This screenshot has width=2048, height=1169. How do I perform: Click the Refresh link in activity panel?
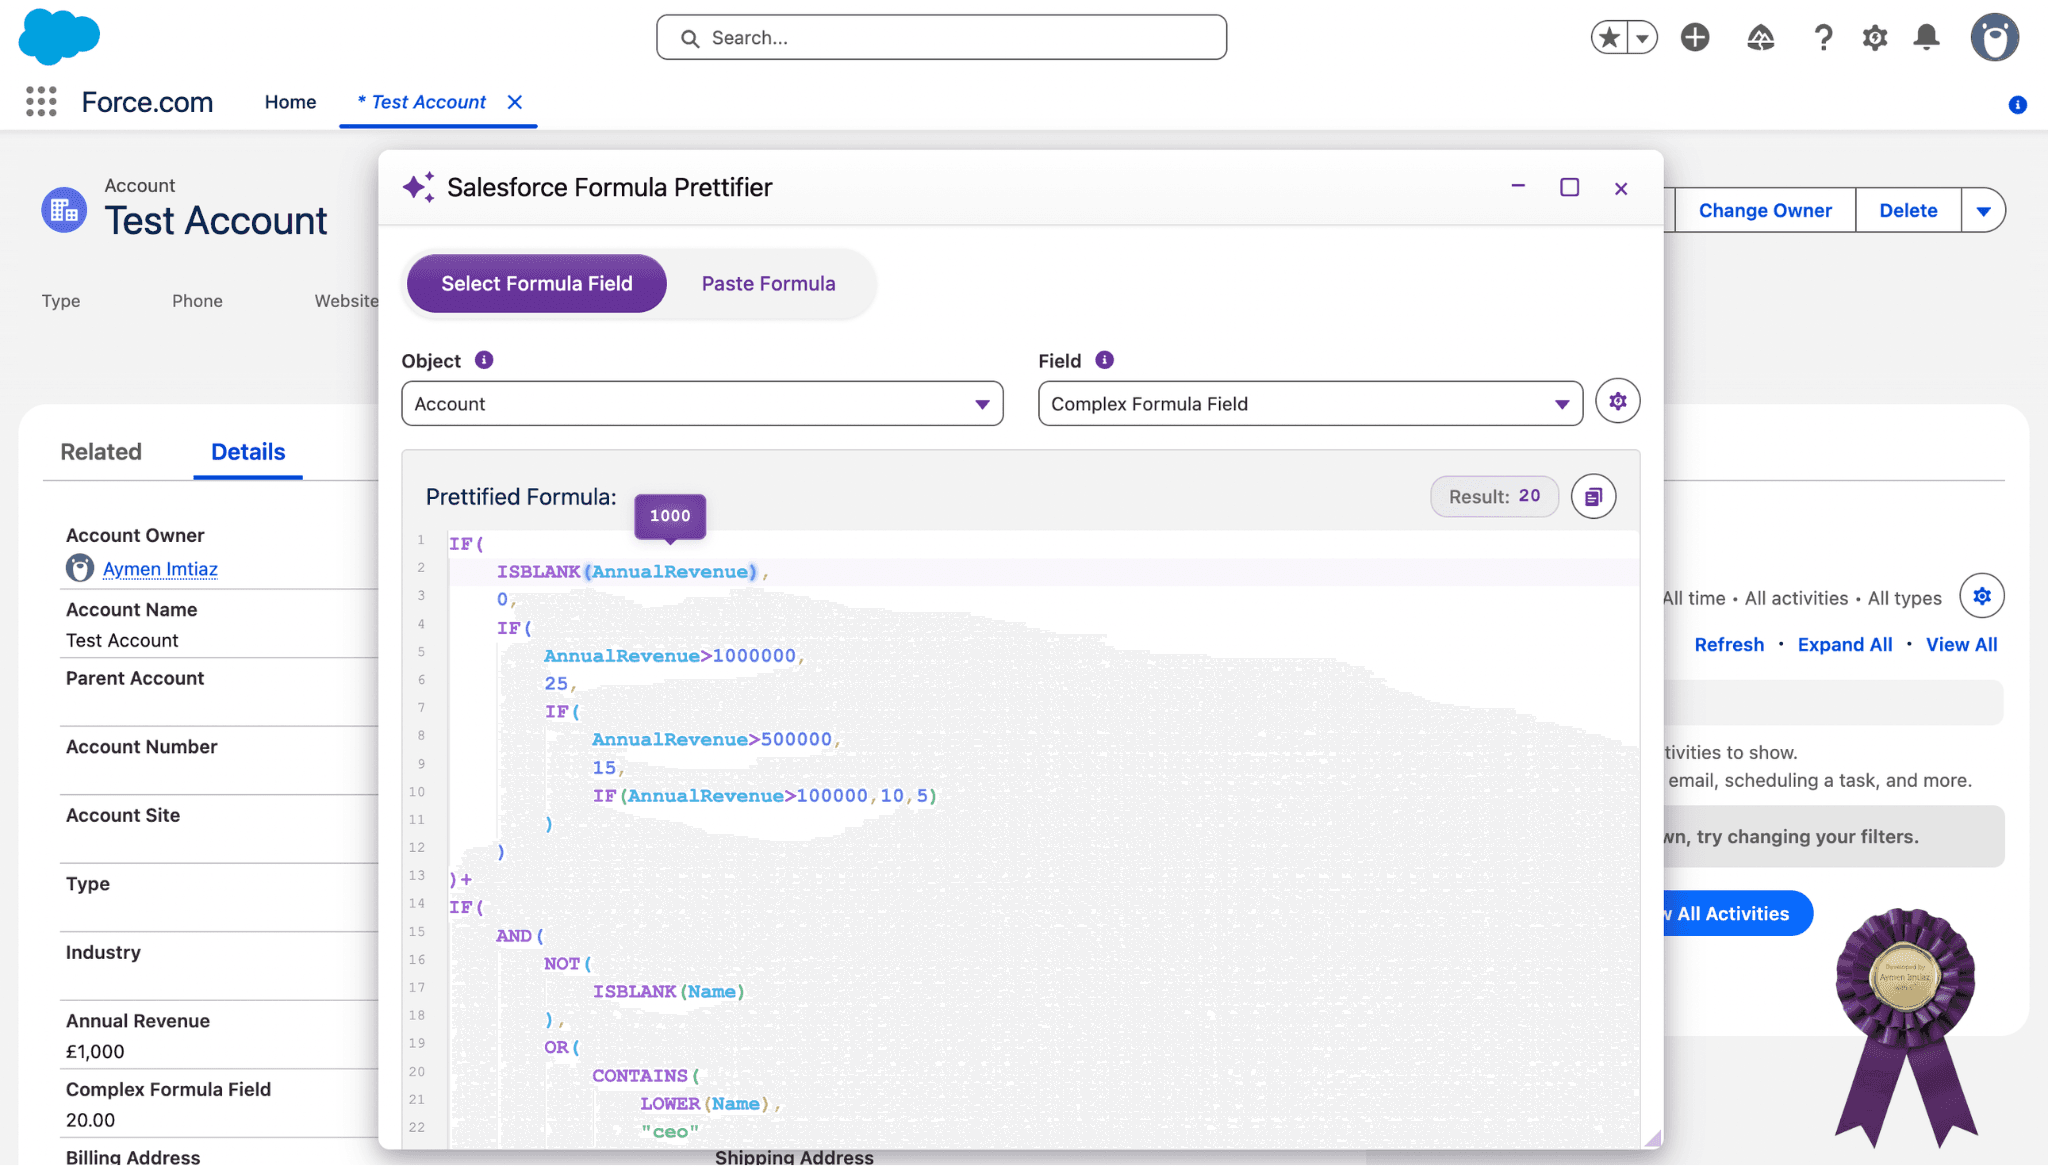coord(1729,645)
